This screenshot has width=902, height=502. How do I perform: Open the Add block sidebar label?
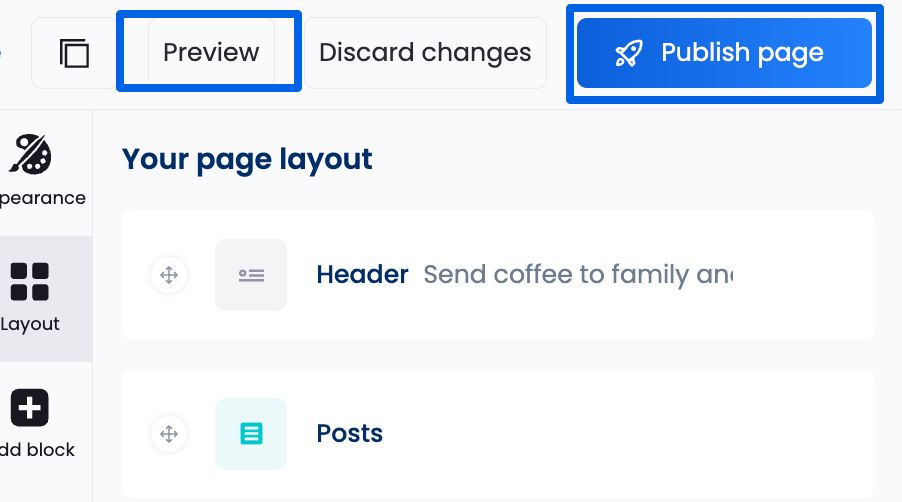pos(37,450)
